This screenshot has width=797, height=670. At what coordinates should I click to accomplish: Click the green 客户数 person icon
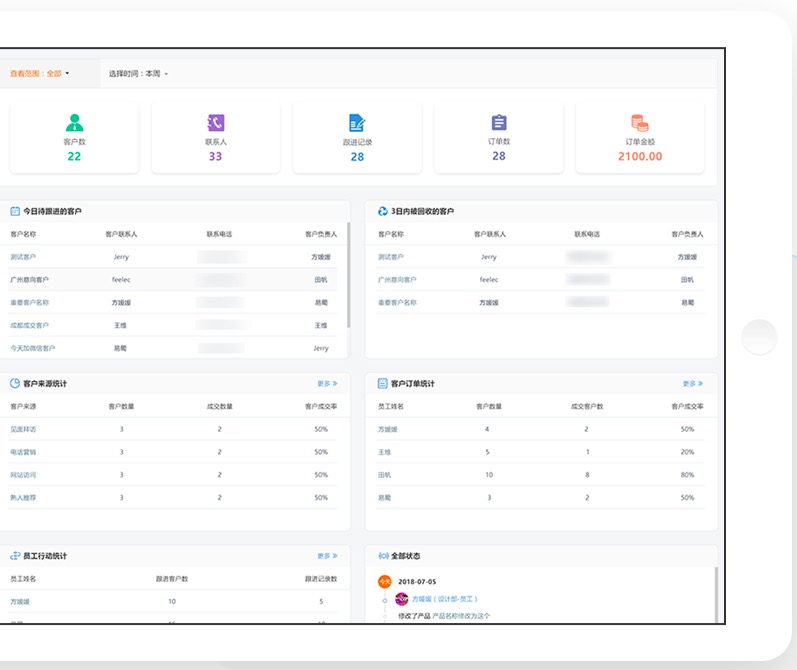click(x=74, y=123)
